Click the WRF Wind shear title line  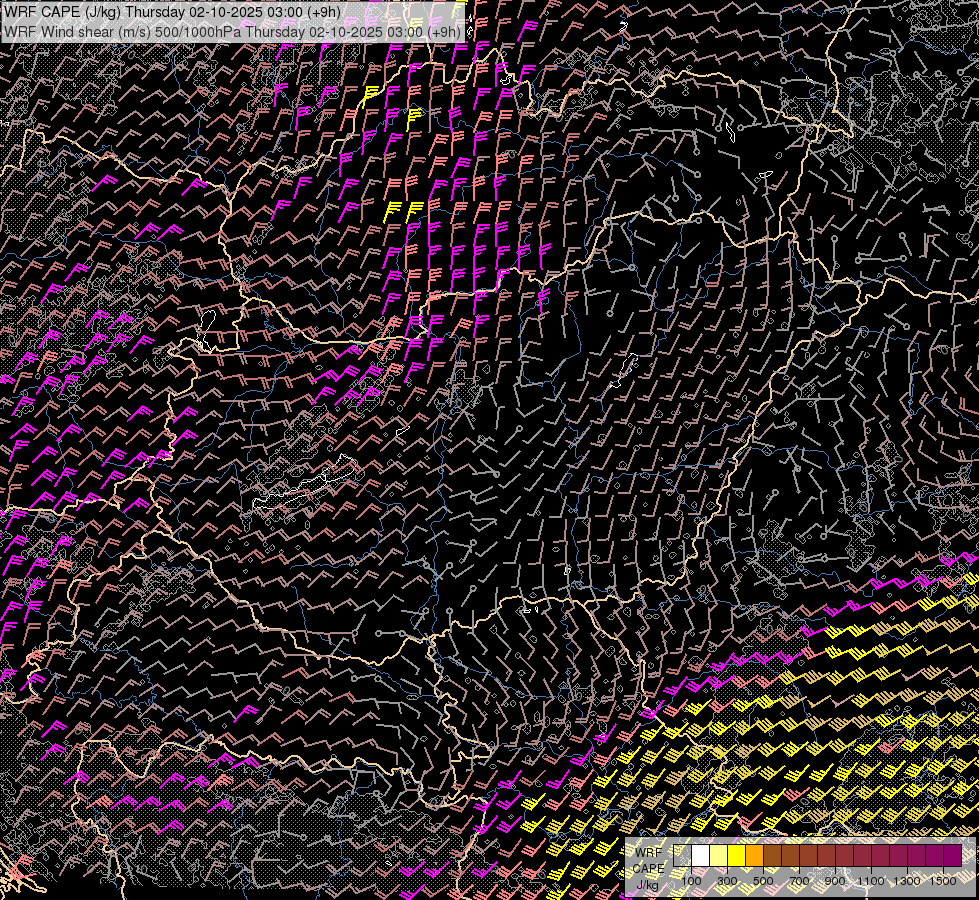[x=232, y=31]
